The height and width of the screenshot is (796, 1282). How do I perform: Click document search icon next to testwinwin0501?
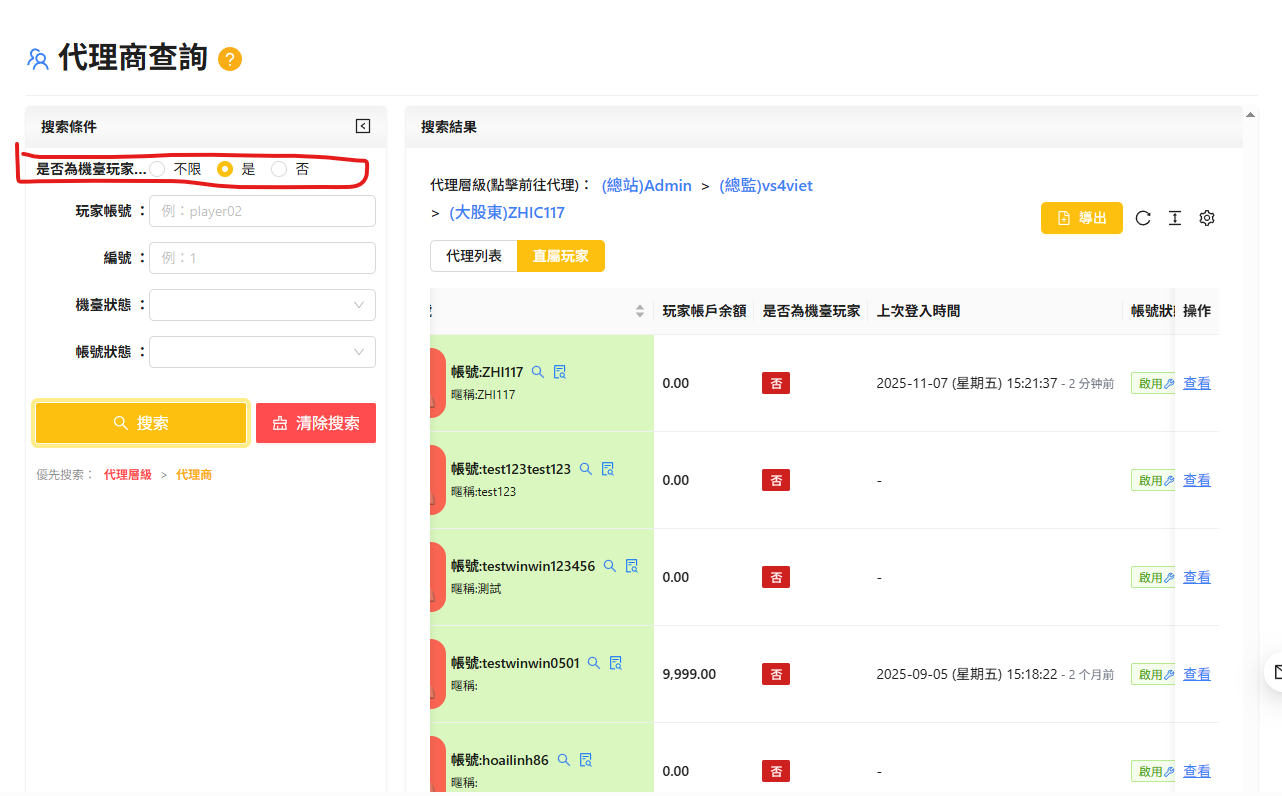point(616,663)
